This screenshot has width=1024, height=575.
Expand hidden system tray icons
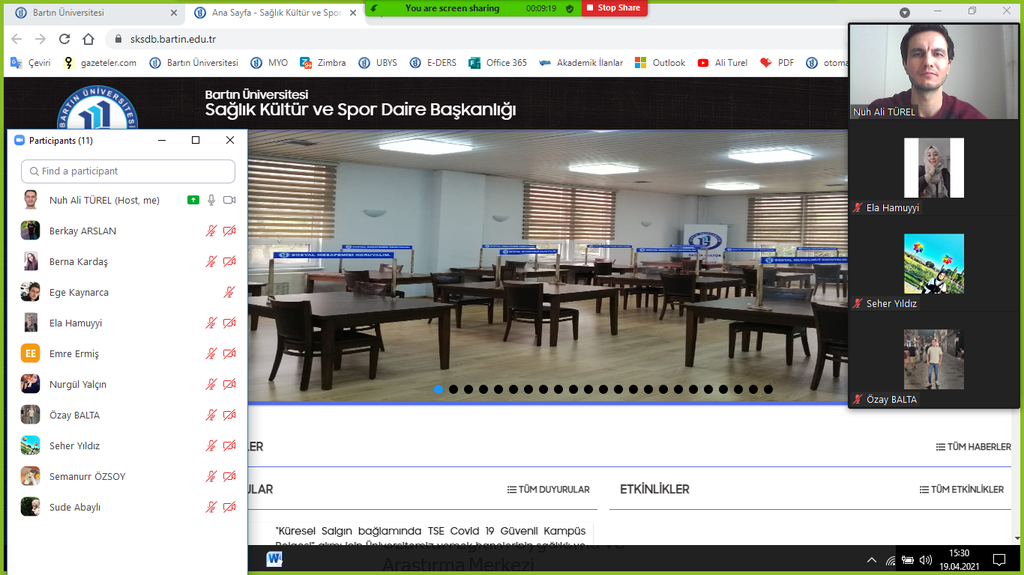coord(871,559)
